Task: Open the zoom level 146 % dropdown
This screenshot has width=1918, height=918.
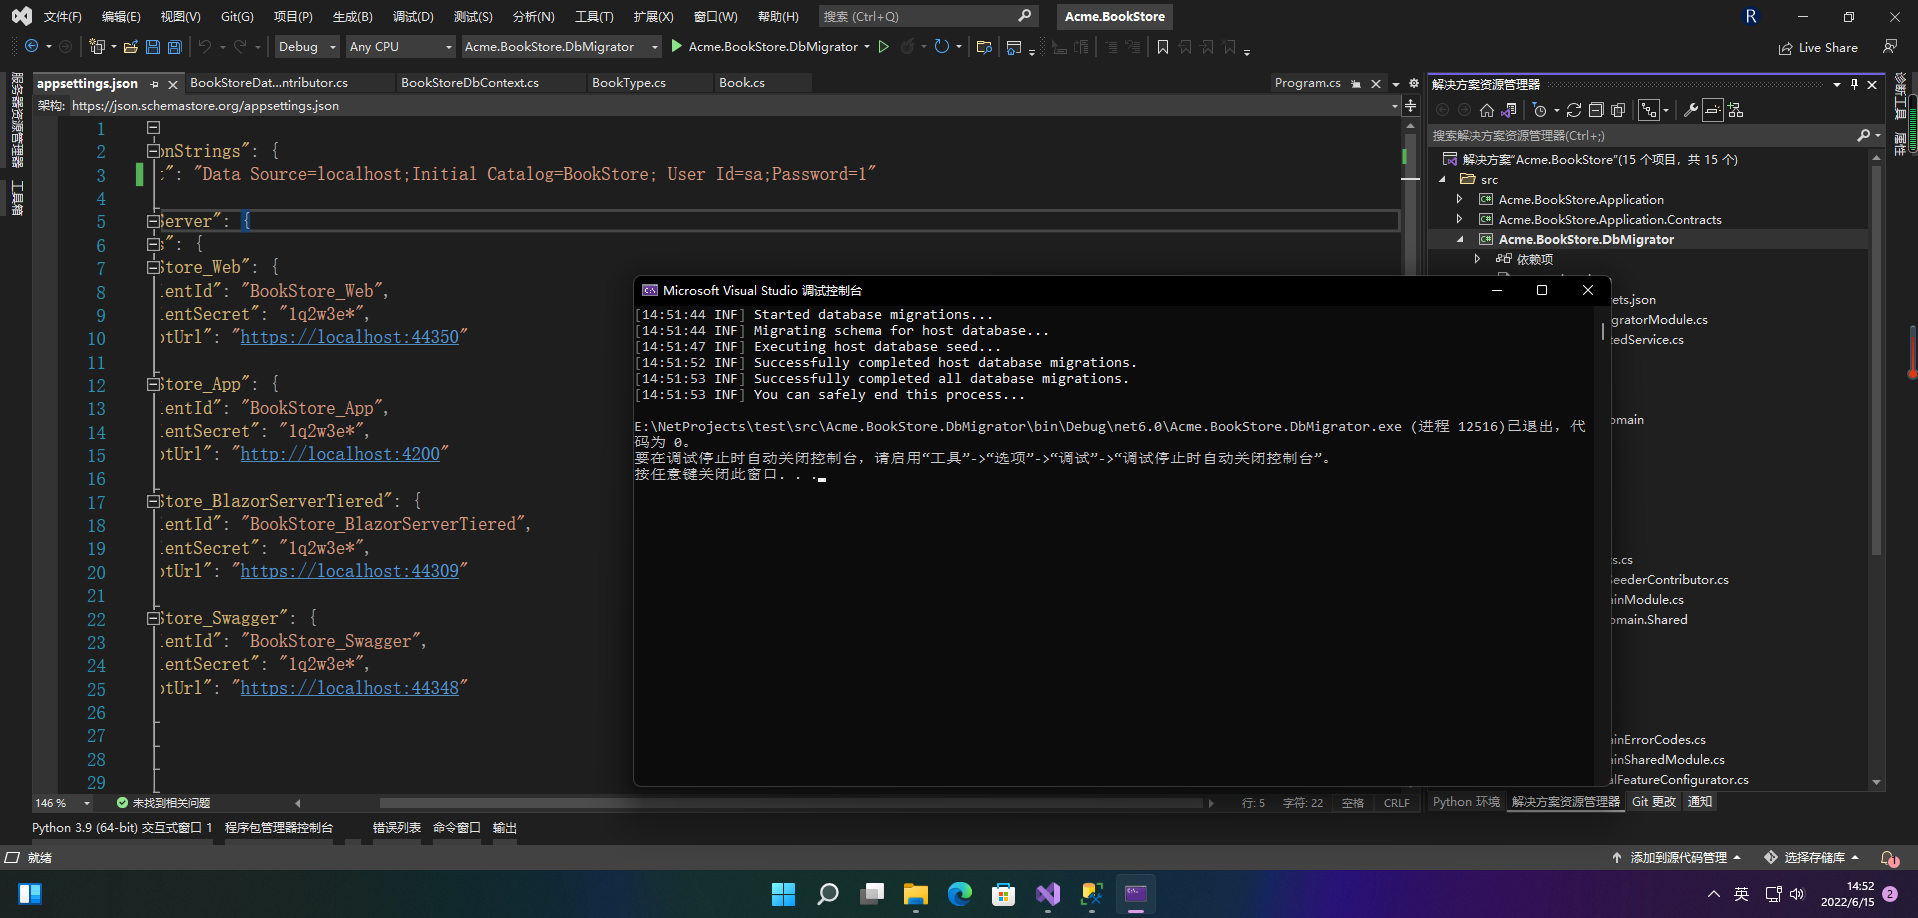Action: [x=87, y=803]
